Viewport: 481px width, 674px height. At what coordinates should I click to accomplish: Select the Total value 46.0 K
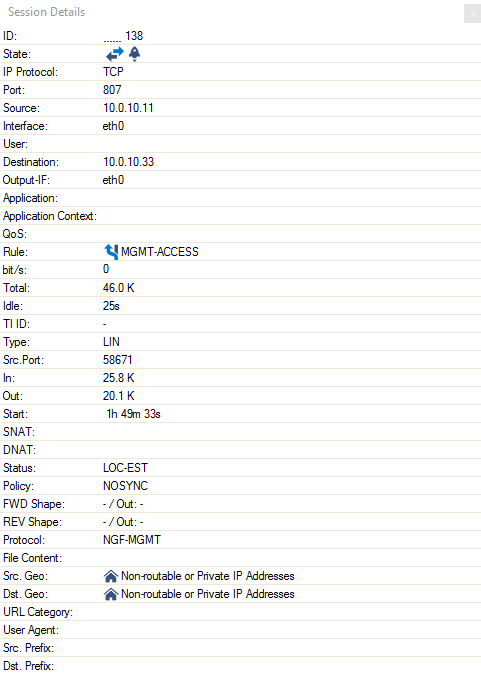118,288
